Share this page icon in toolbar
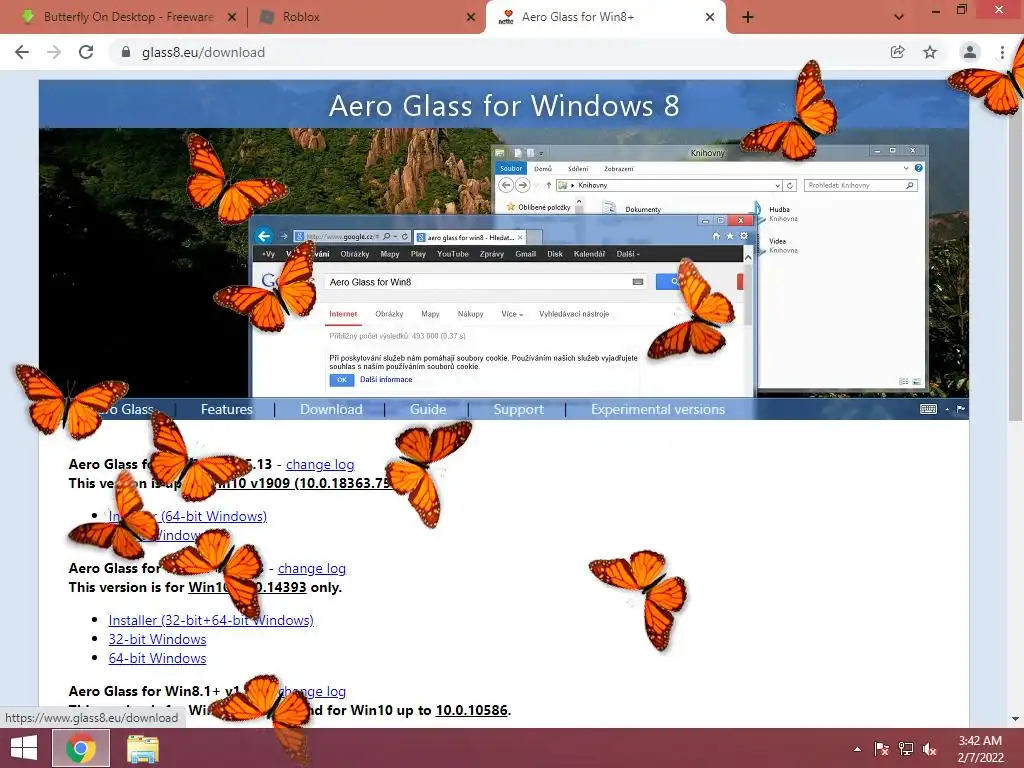This screenshot has width=1024, height=768. click(x=898, y=52)
